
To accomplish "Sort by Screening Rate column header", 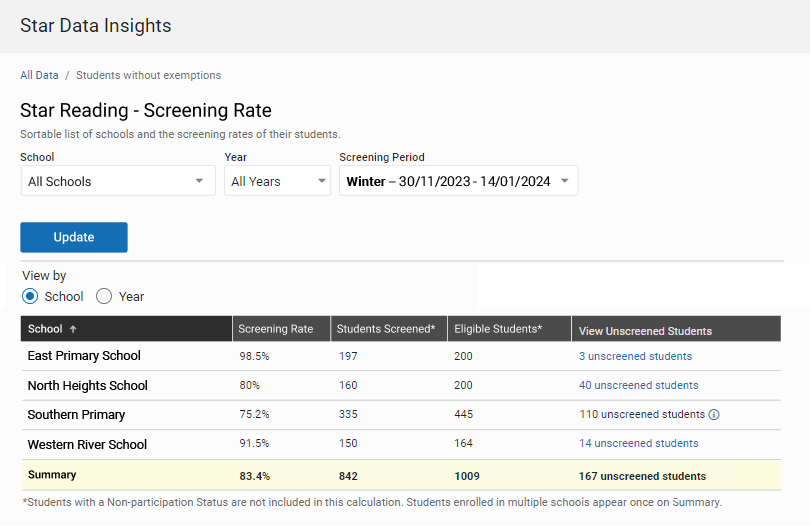I will 281,329.
